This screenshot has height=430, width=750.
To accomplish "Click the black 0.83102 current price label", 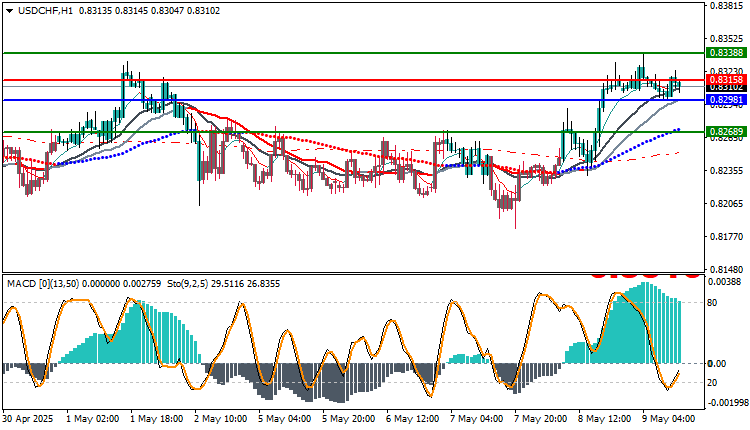I will (x=726, y=88).
